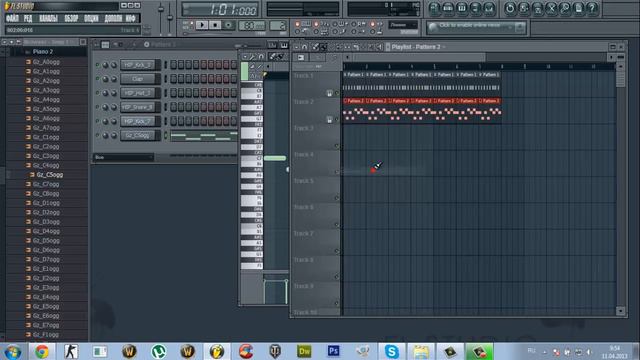This screenshot has width=640, height=360.
Task: Click to enable online news panel
Action: [476, 27]
